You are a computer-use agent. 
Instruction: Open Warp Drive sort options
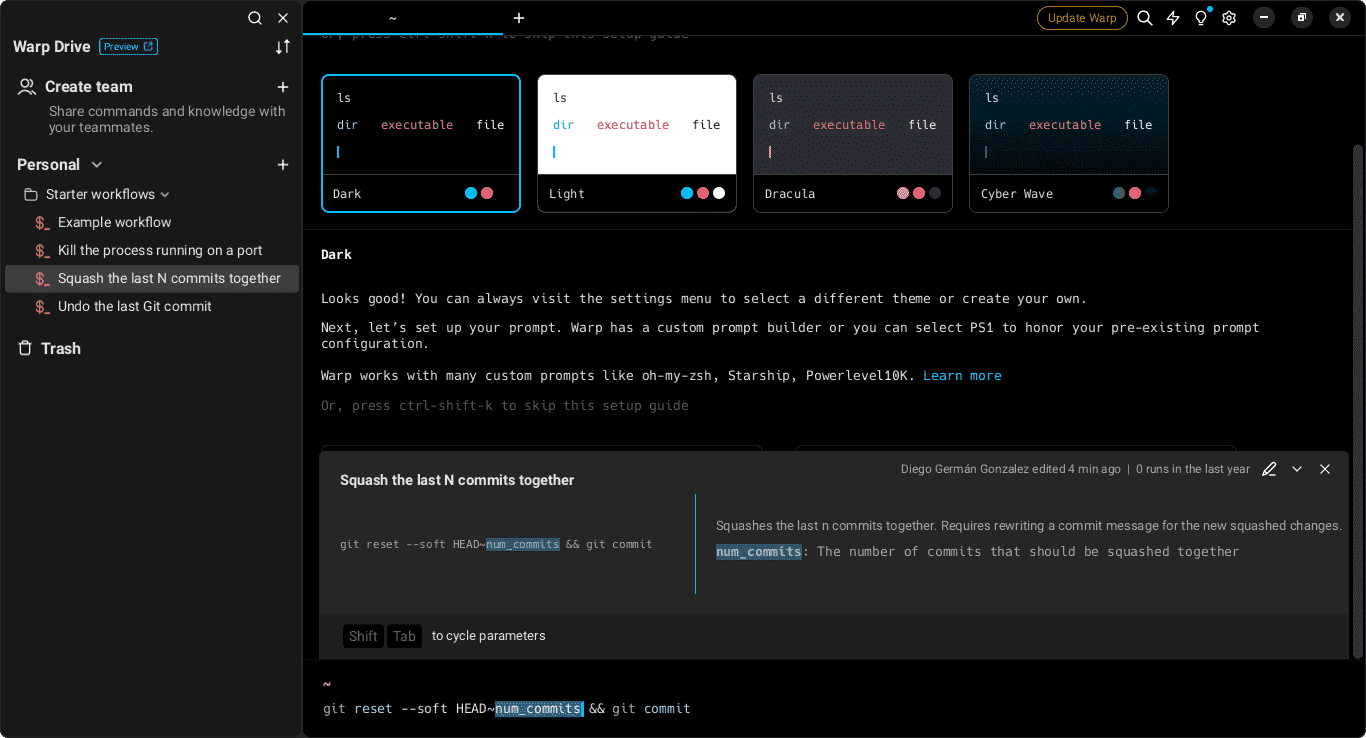tap(283, 47)
